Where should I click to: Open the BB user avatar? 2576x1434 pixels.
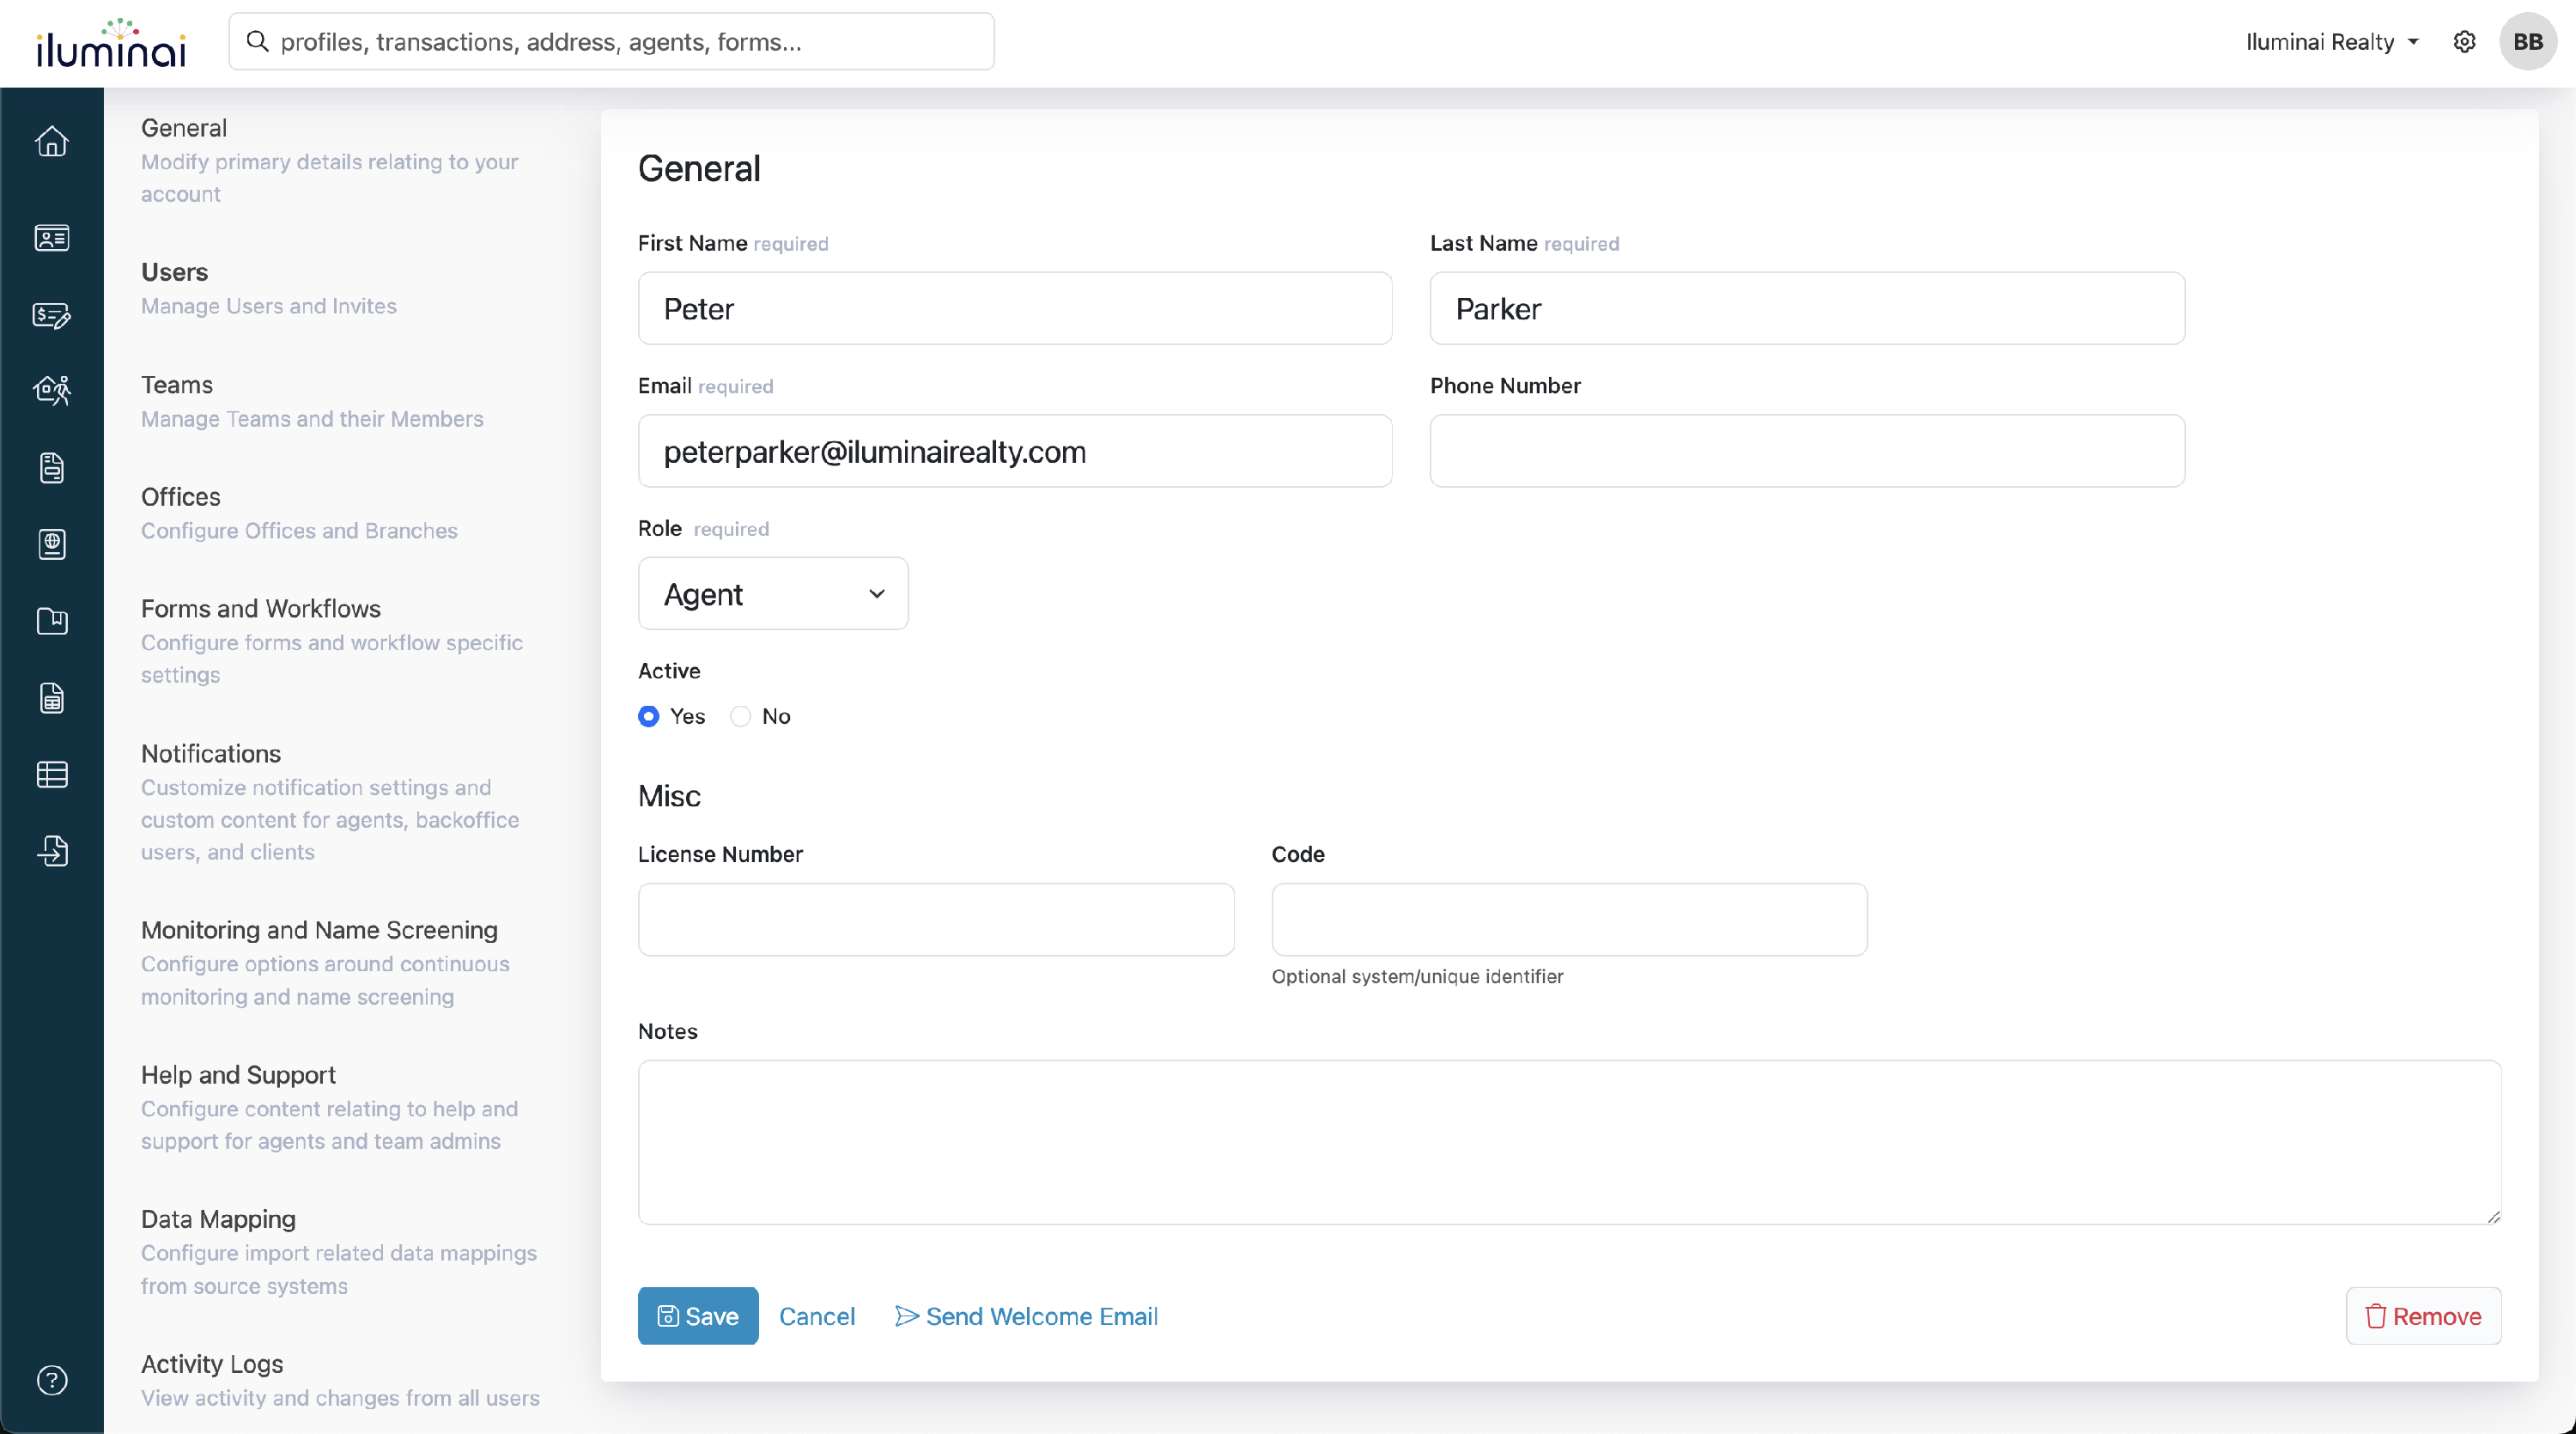pyautogui.click(x=2528, y=42)
